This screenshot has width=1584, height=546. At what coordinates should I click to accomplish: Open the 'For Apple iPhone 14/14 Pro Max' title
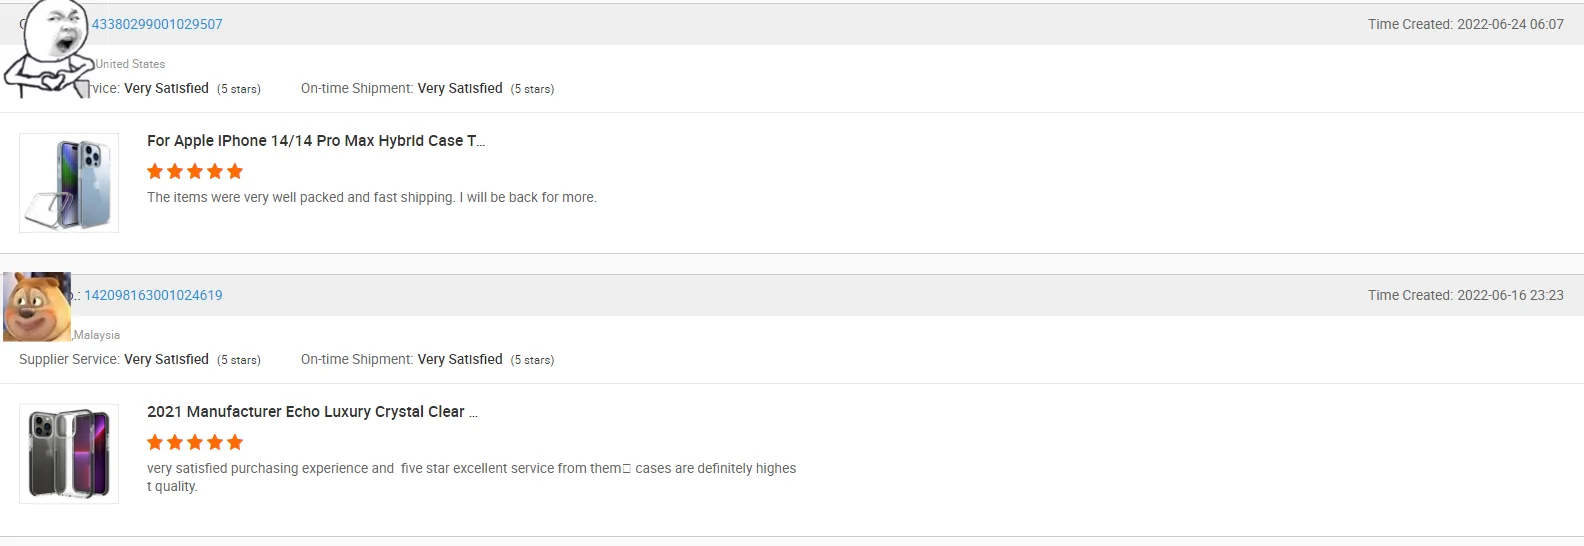(x=315, y=141)
